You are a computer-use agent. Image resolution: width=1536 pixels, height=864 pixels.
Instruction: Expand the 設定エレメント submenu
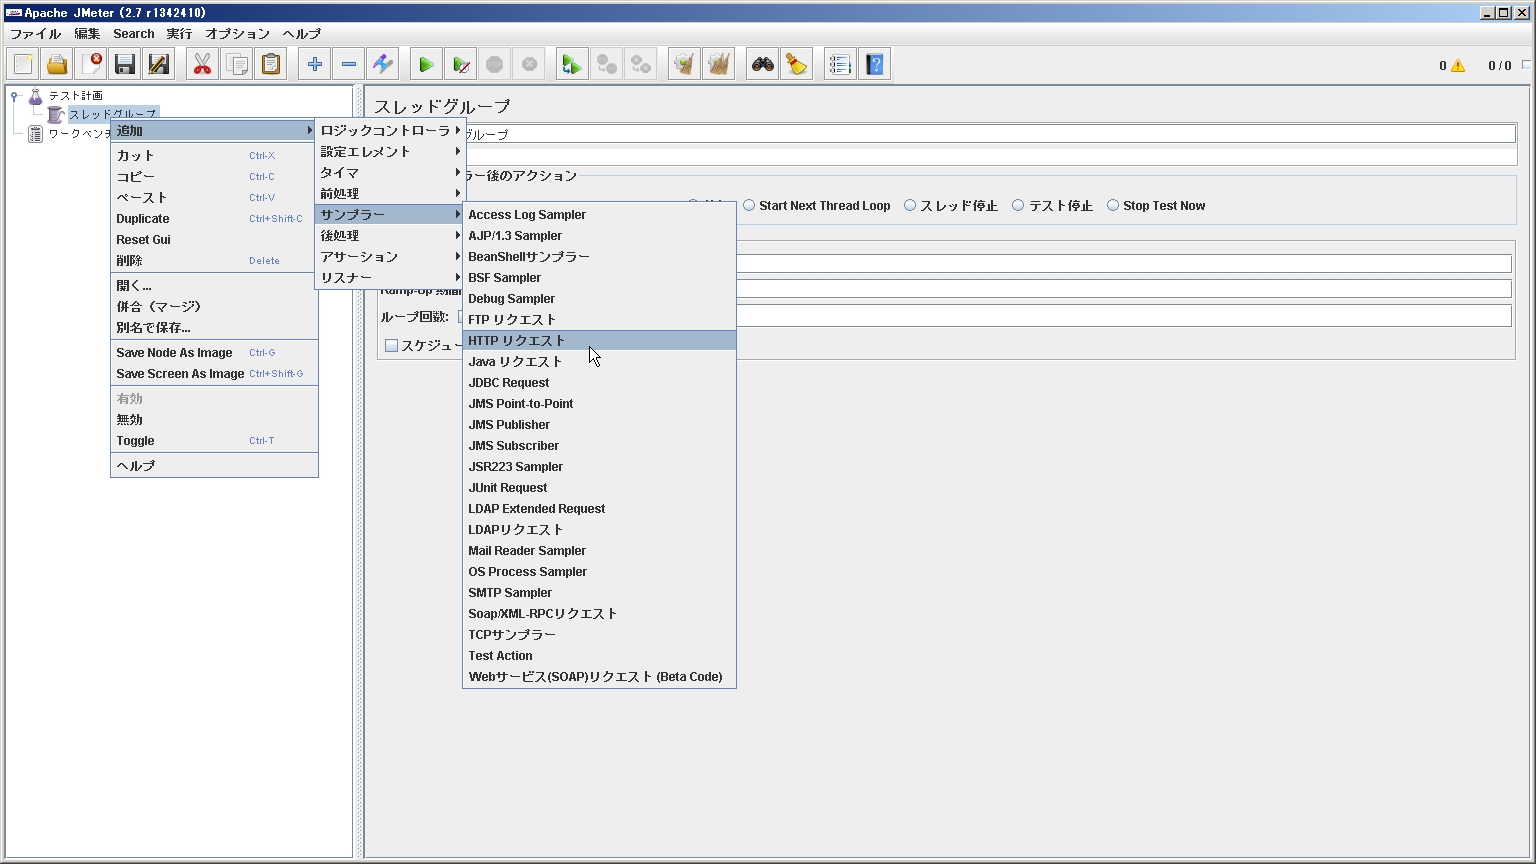(x=389, y=152)
